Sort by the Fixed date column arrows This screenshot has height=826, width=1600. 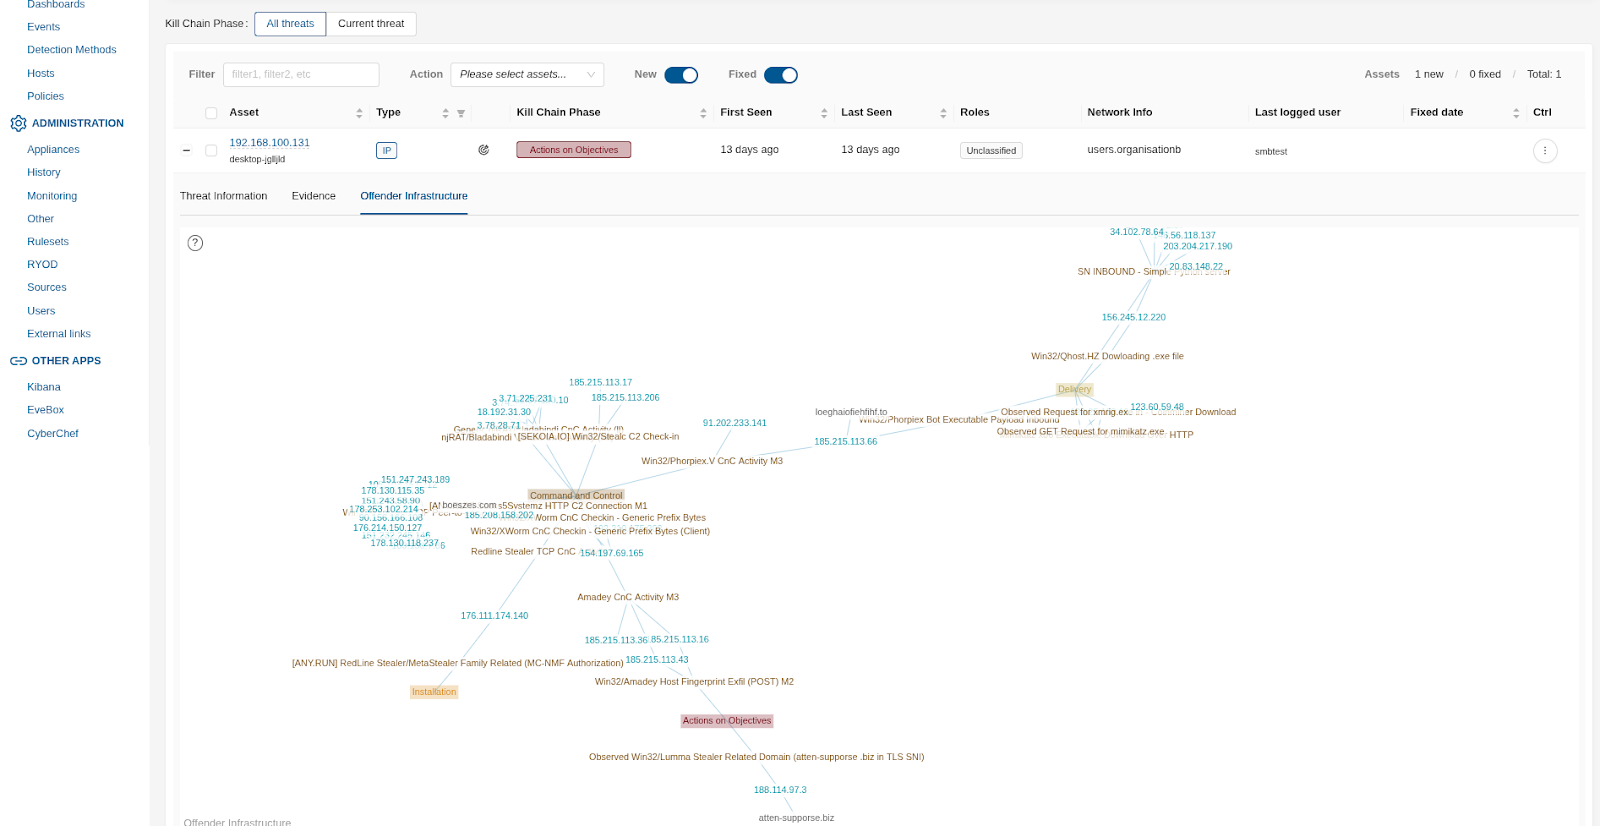pos(1516,114)
